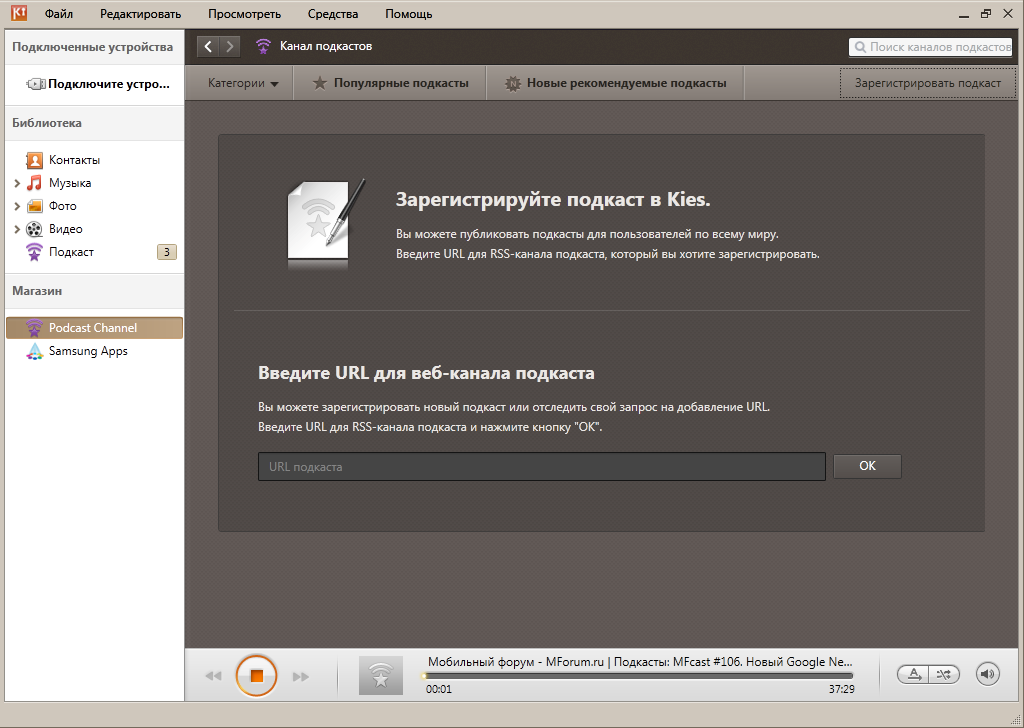Open the Просмотреть menu
This screenshot has width=1024, height=728.
click(x=244, y=14)
